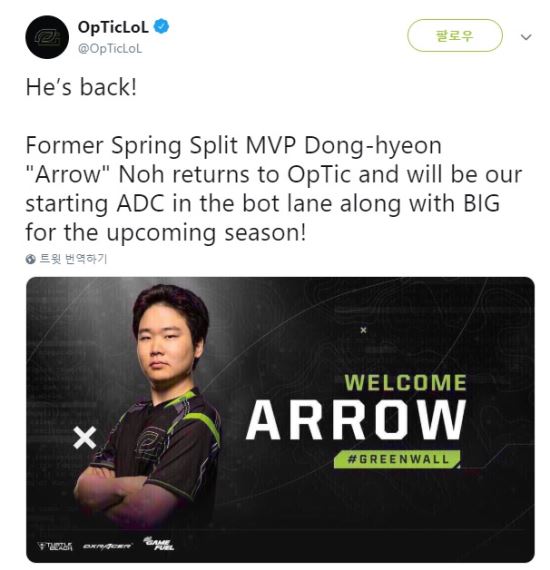This screenshot has height=570, width=550.
Task: Open the OpTicLoL profile avatar
Action: coord(47,37)
